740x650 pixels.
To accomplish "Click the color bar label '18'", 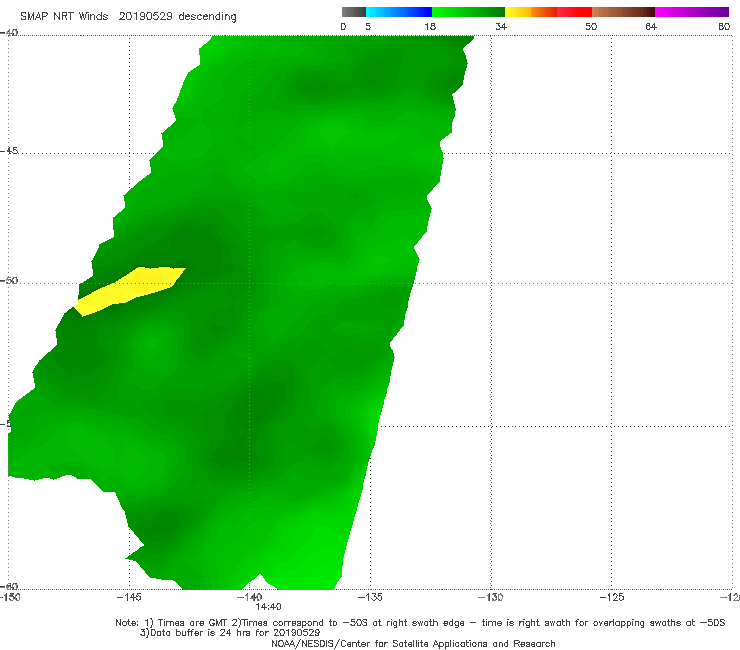I will pyautogui.click(x=430, y=27).
